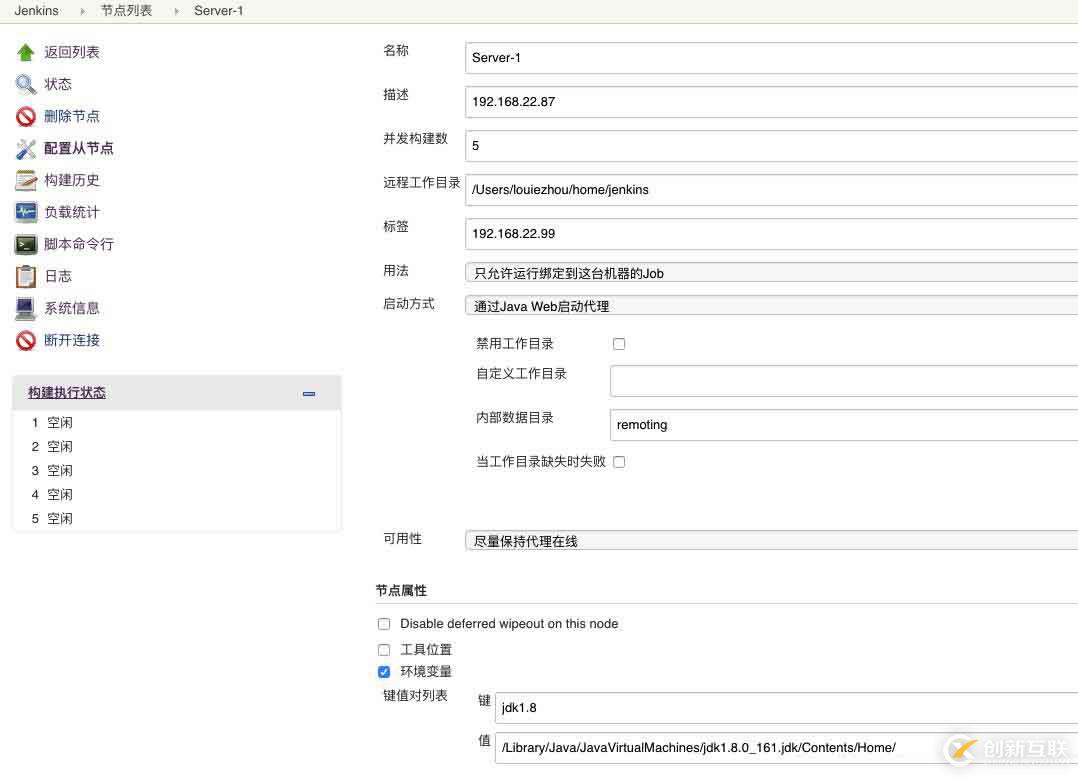Click the empty 自定义工作目录 field

844,381
